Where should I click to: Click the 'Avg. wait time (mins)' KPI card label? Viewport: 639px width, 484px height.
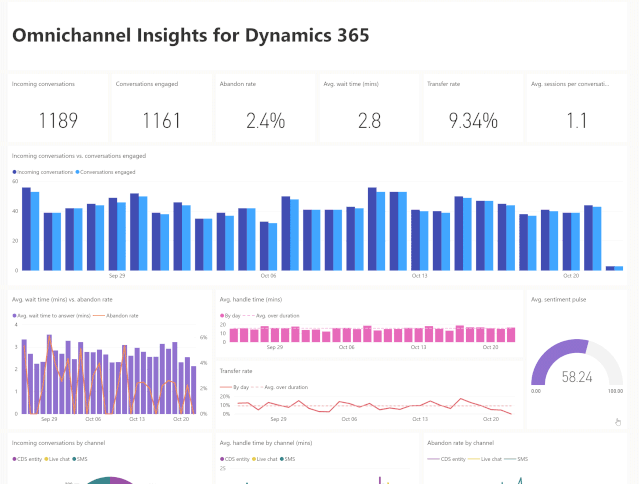coord(351,84)
